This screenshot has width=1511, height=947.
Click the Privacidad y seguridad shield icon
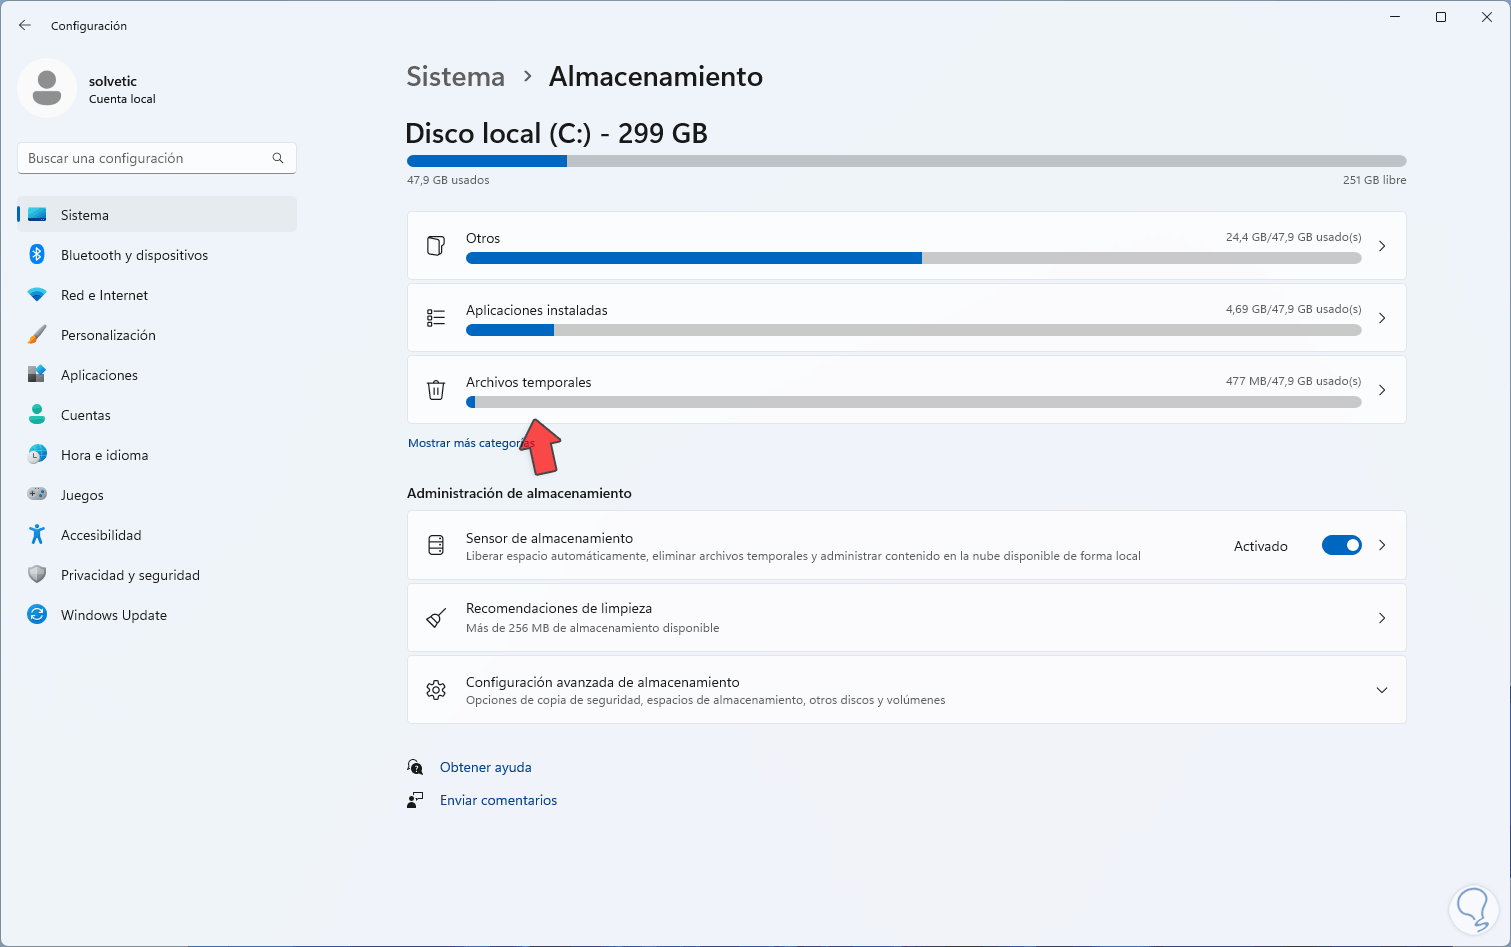tap(37, 575)
